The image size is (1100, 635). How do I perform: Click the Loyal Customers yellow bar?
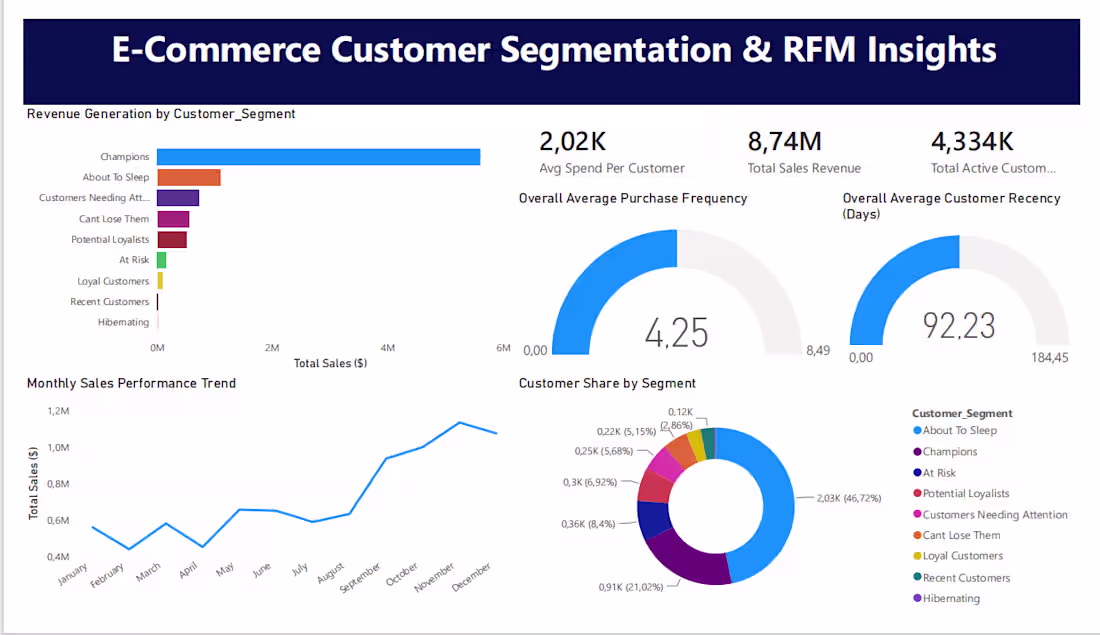(160, 281)
